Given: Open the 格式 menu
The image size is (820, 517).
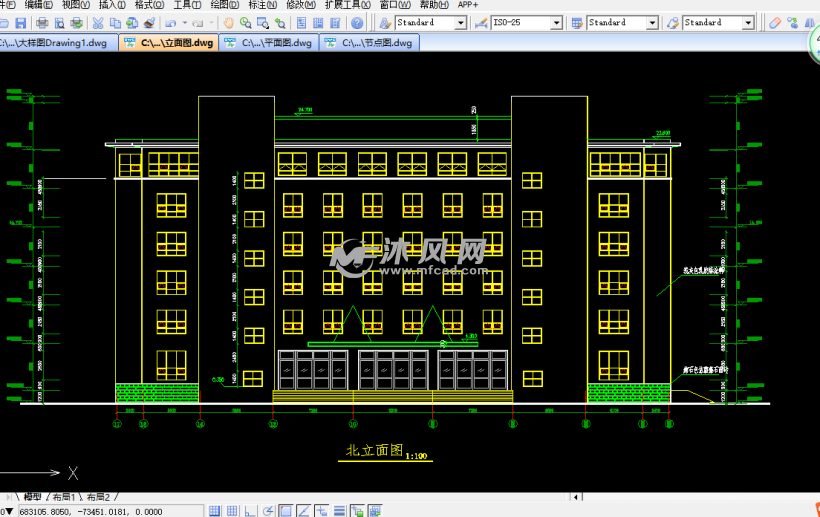Looking at the screenshot, I should point(149,5).
